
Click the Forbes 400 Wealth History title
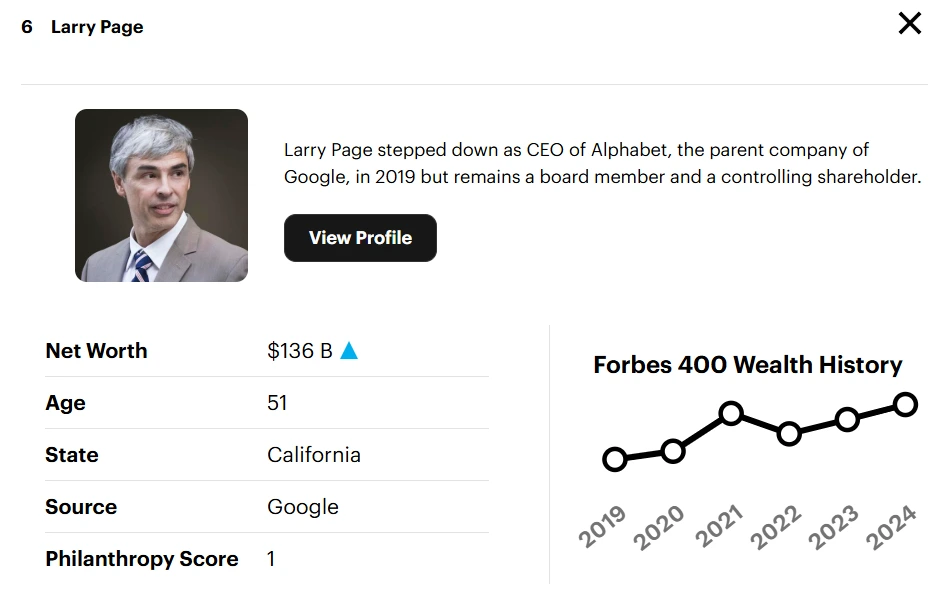[747, 365]
